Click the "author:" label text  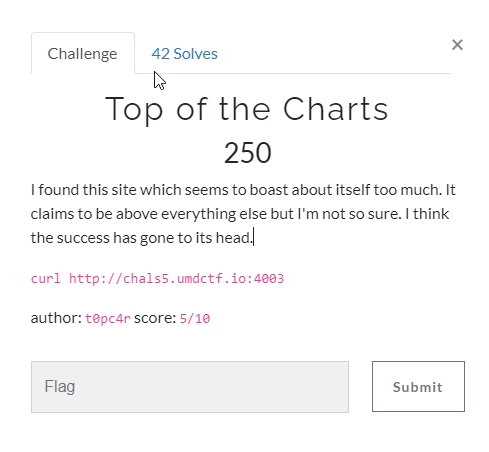pyautogui.click(x=56, y=318)
